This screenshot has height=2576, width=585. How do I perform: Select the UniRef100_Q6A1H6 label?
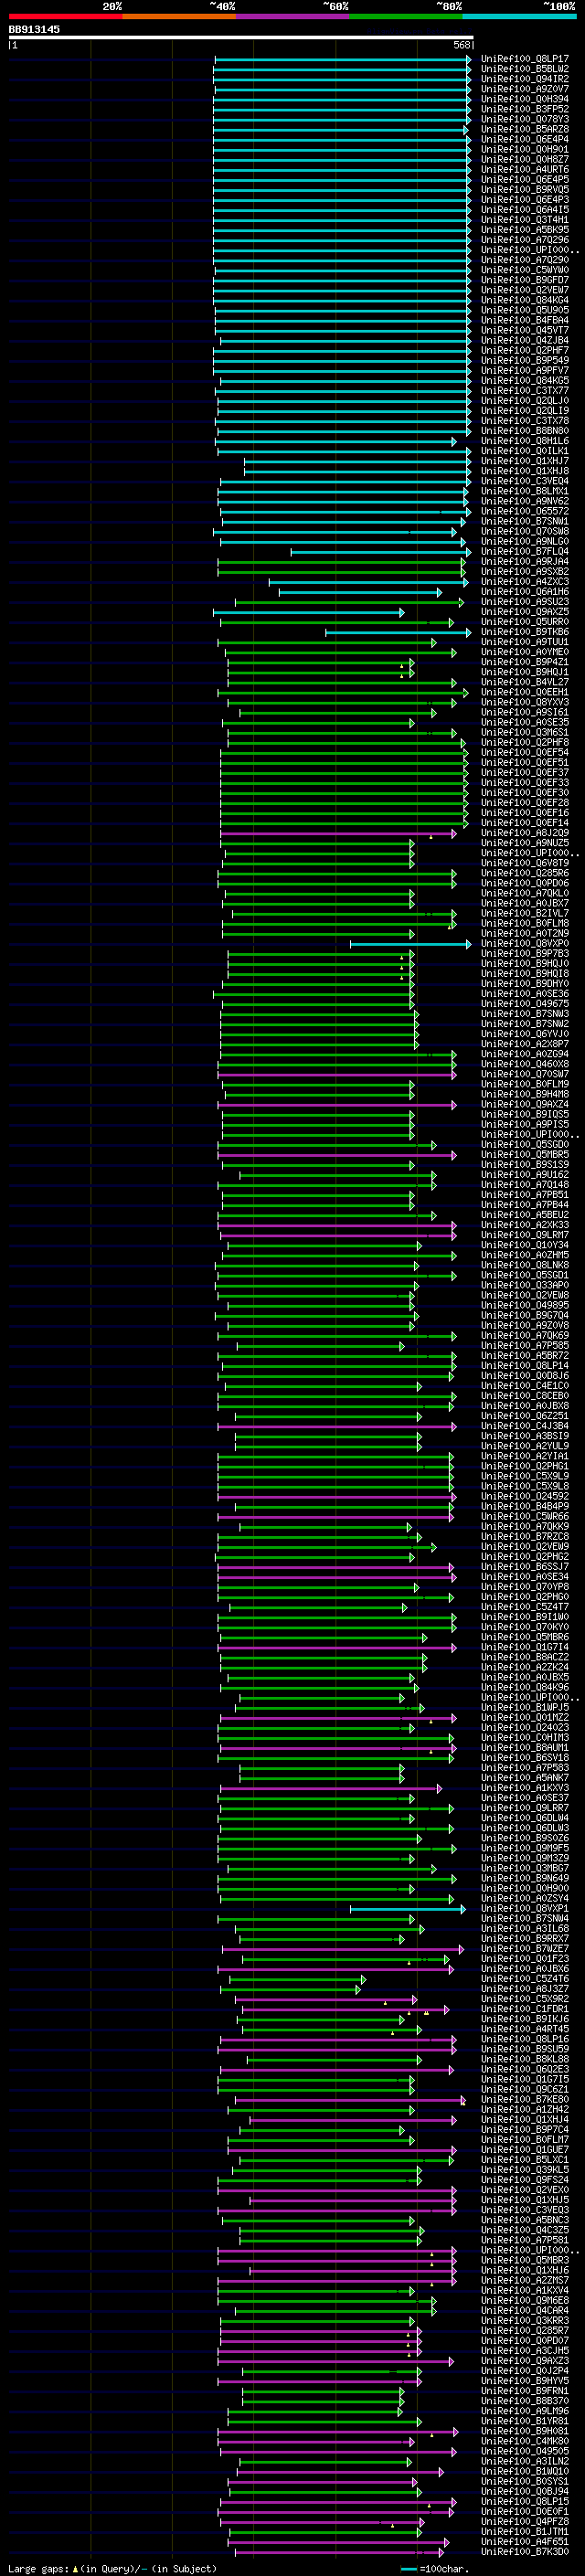pyautogui.click(x=524, y=592)
